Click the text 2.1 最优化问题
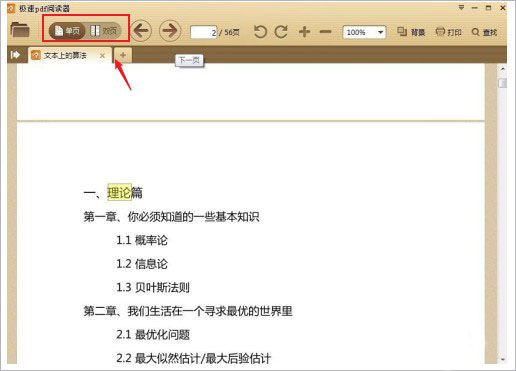 [x=153, y=335]
